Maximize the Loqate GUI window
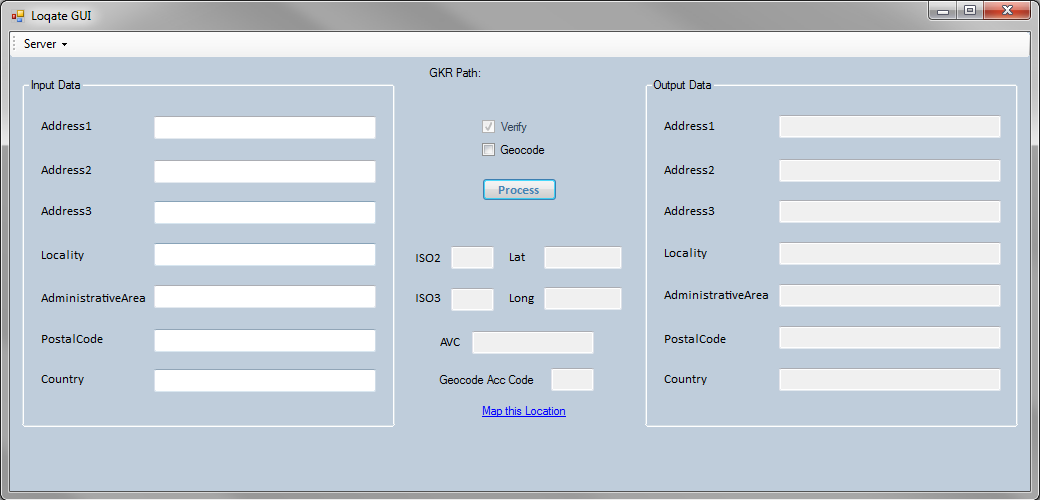 [x=970, y=11]
